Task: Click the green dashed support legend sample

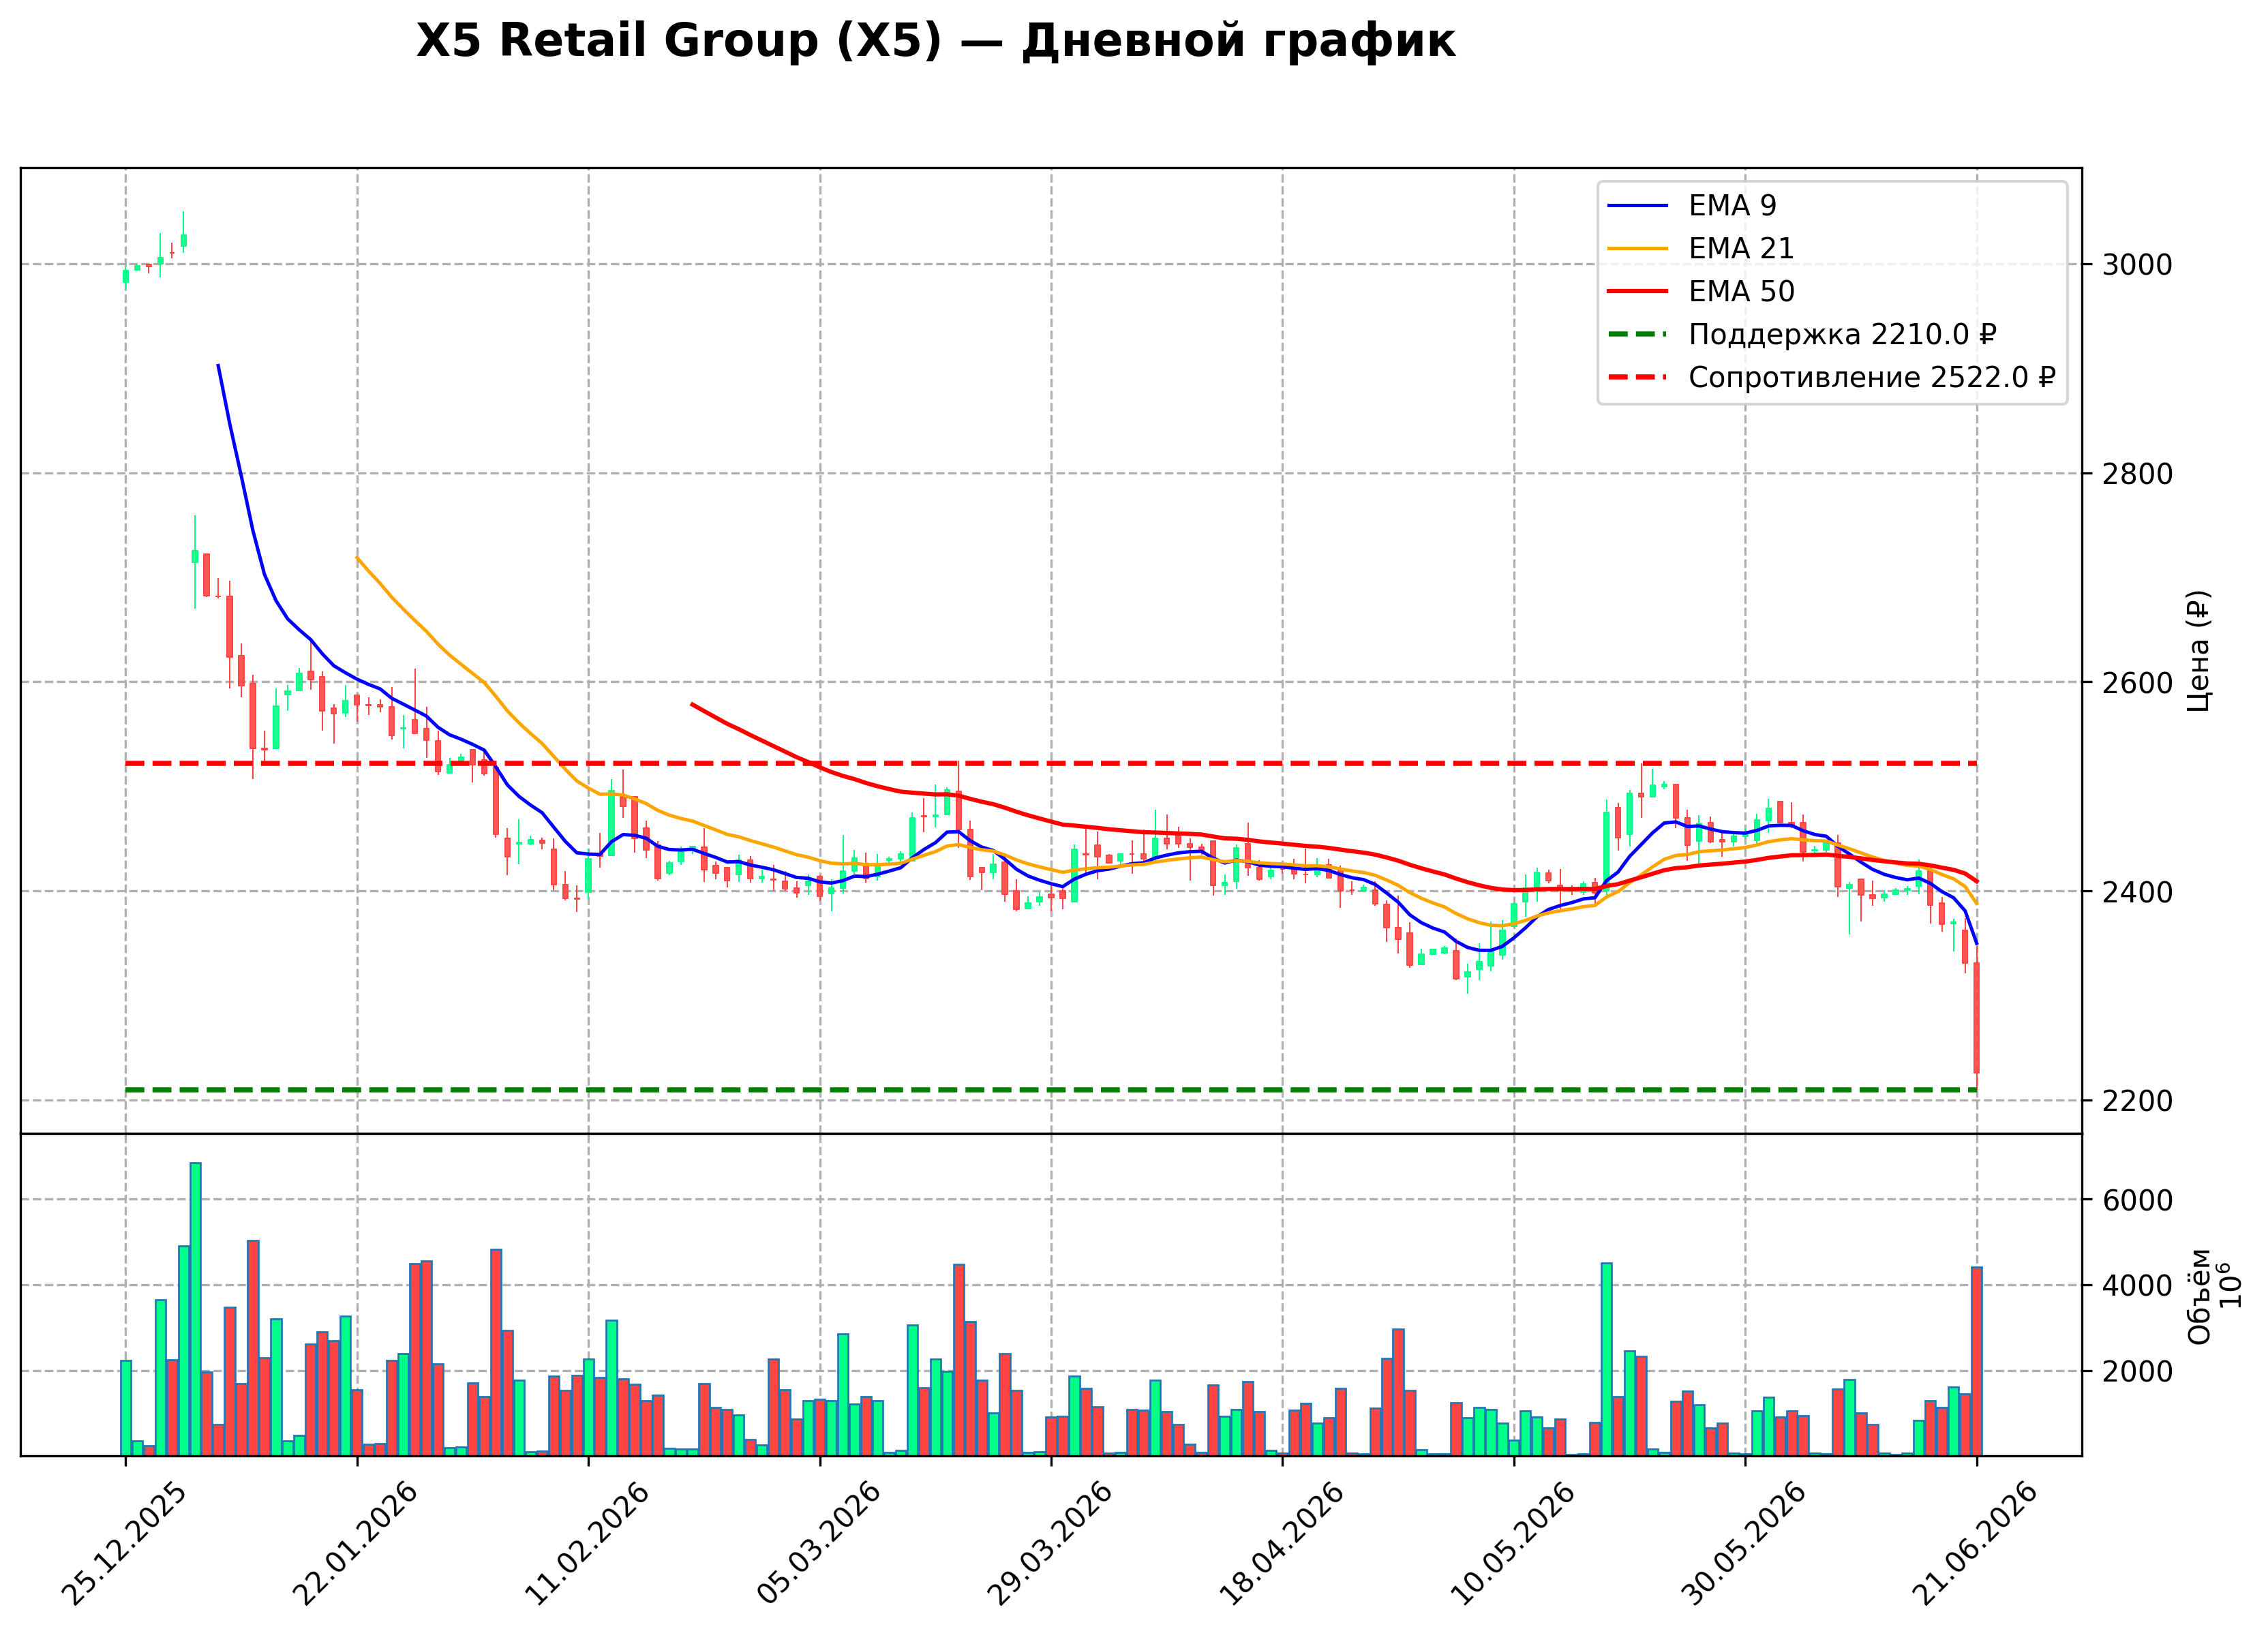Action: coord(1638,334)
